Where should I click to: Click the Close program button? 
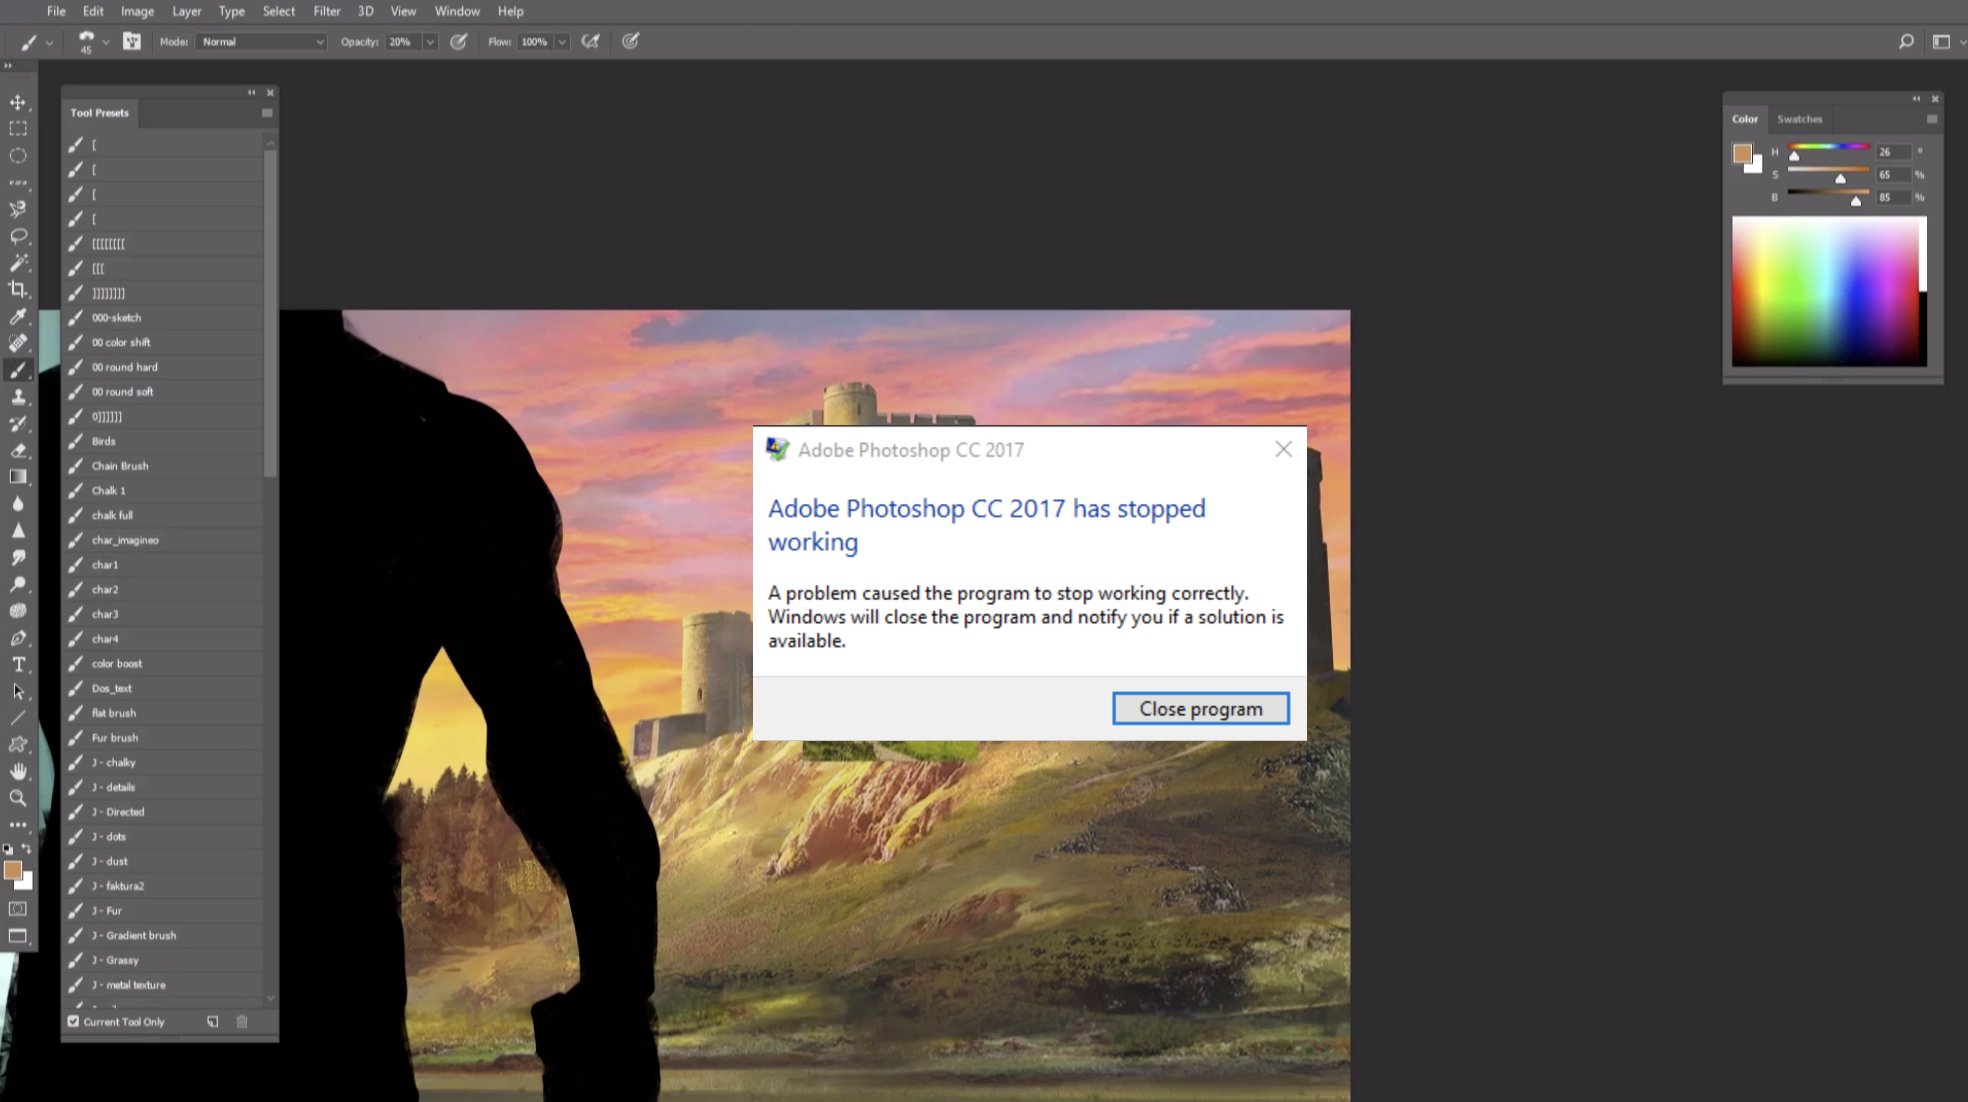point(1200,708)
